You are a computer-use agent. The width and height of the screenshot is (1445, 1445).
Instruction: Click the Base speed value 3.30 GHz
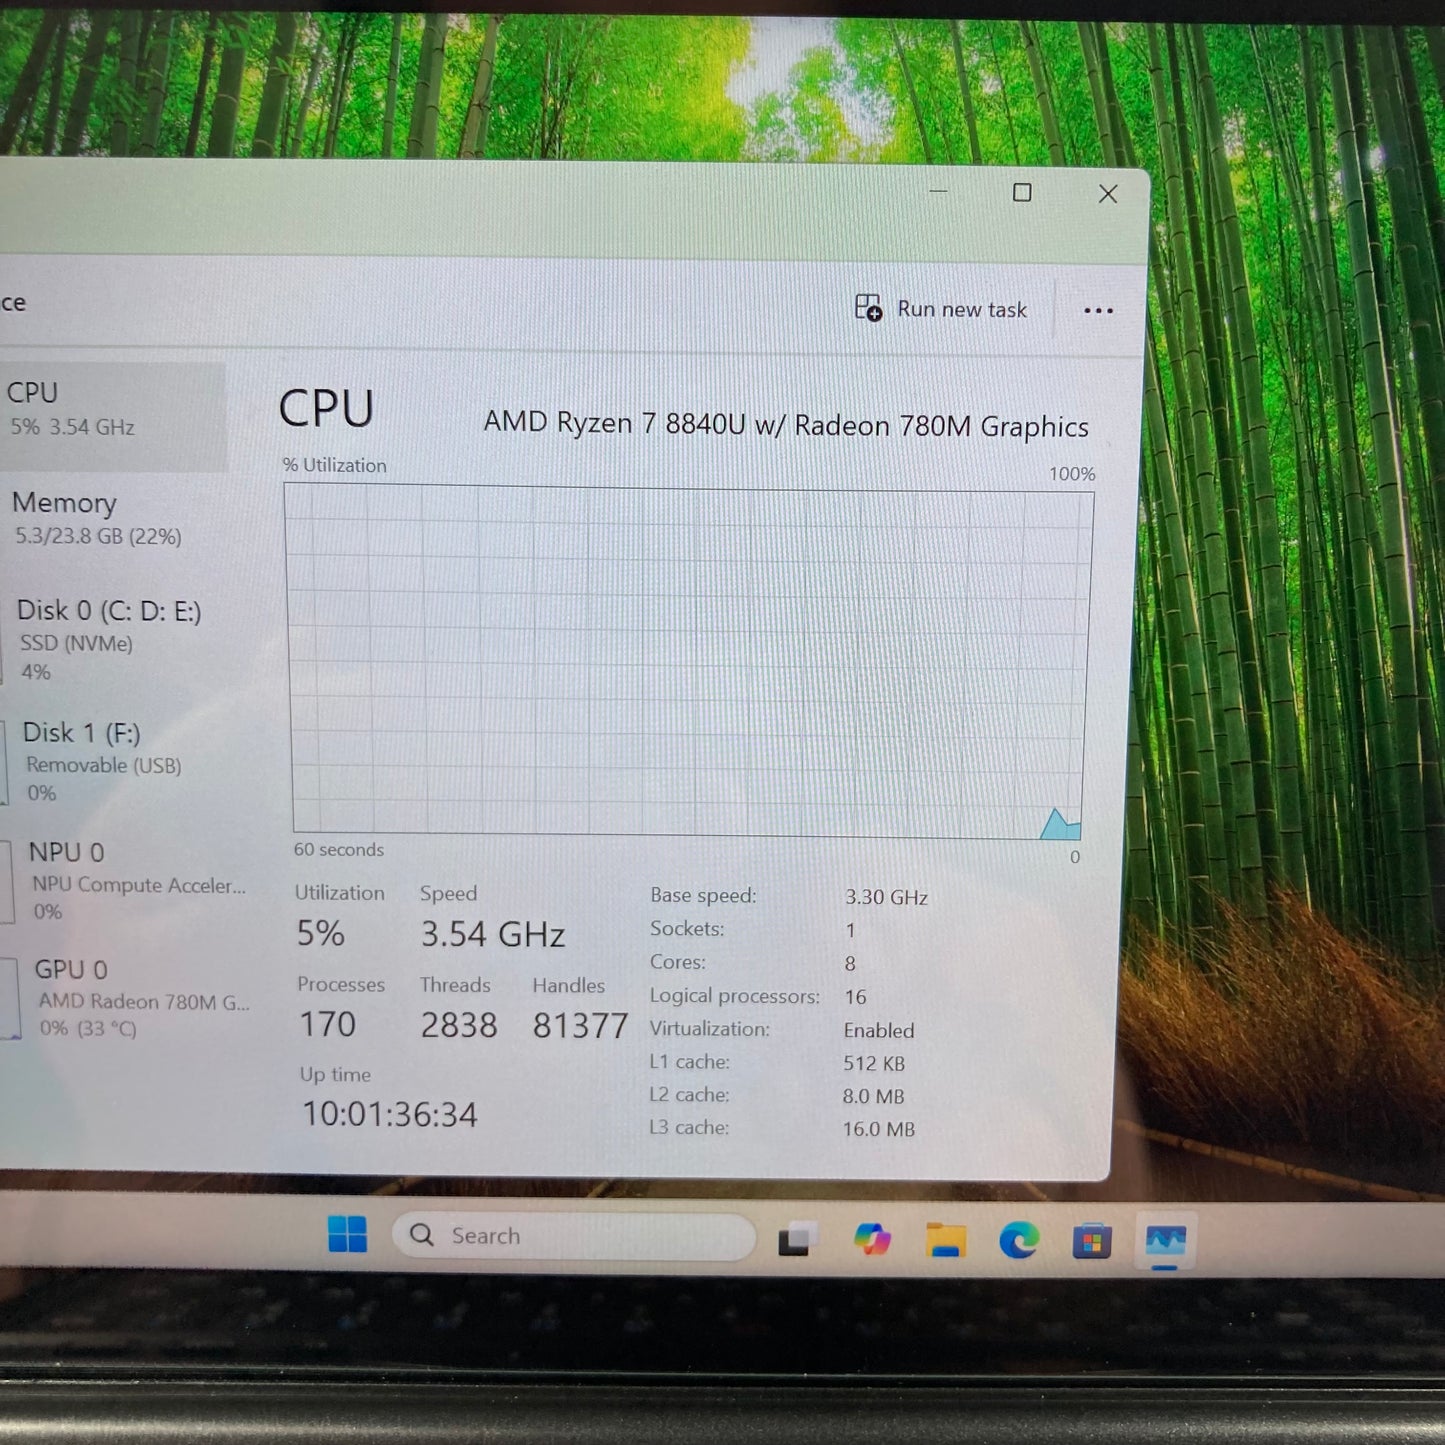tap(886, 897)
